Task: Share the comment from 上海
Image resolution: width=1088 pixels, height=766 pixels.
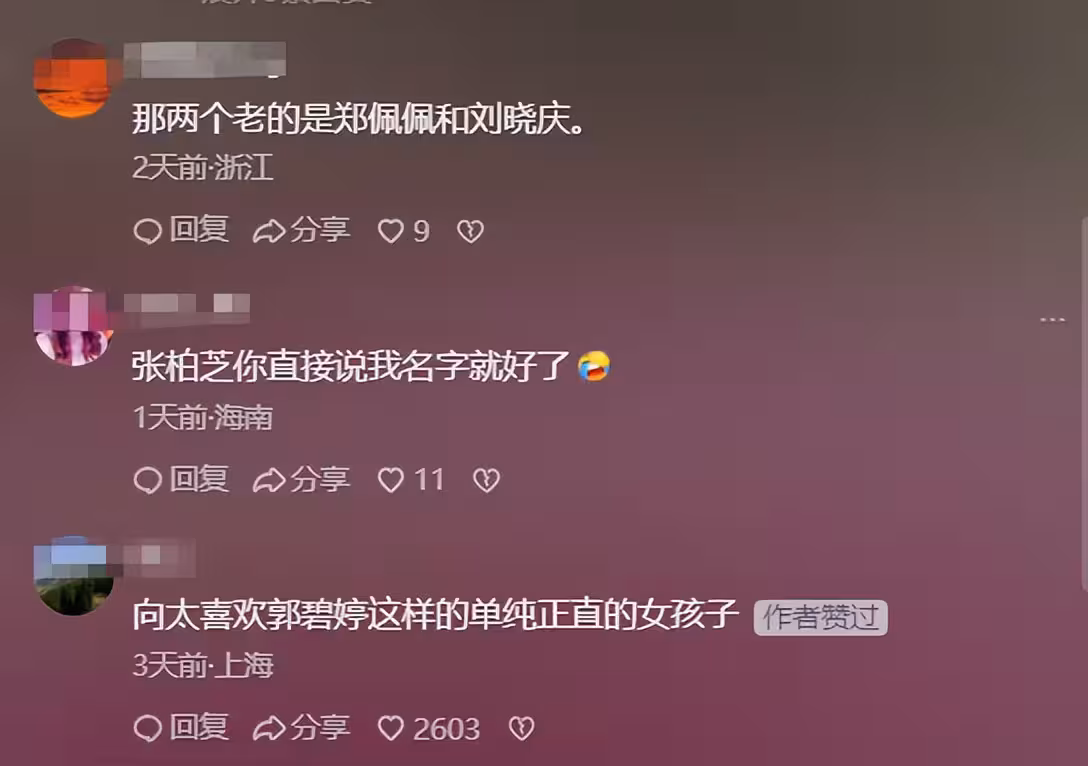Action: 302,728
